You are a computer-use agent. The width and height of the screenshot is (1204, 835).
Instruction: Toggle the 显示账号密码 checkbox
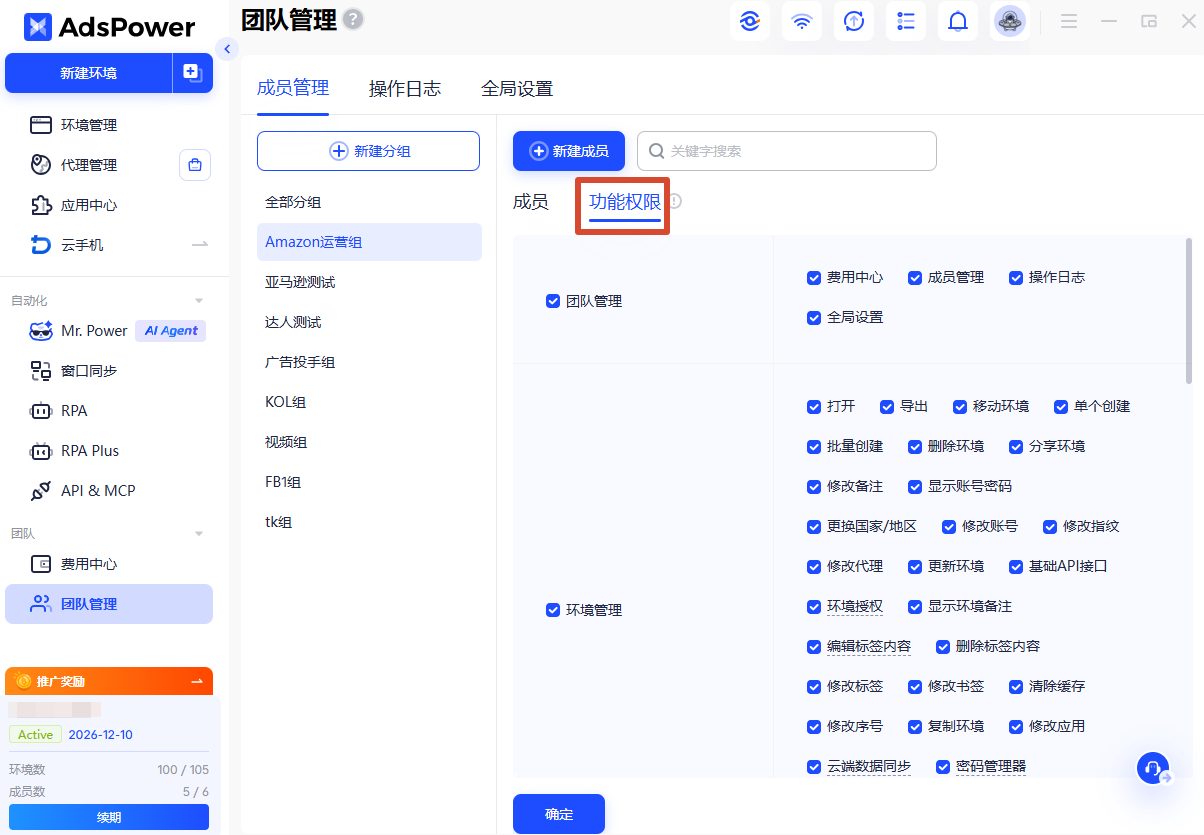point(915,487)
